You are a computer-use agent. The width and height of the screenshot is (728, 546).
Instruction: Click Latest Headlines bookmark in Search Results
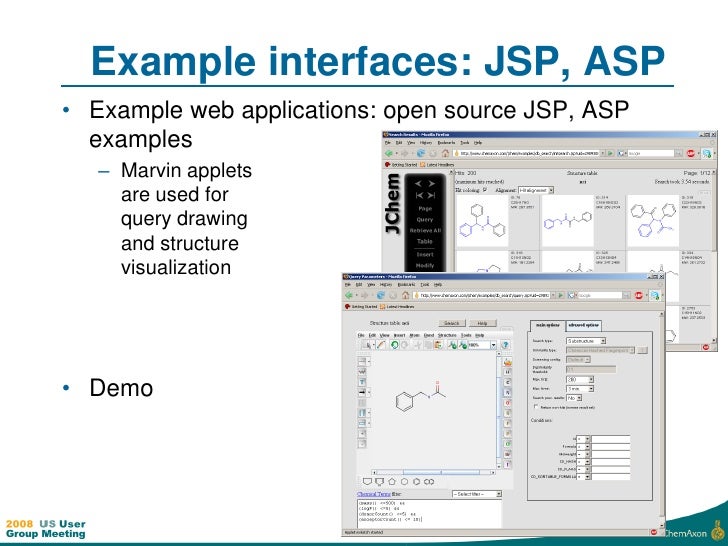(x=437, y=165)
